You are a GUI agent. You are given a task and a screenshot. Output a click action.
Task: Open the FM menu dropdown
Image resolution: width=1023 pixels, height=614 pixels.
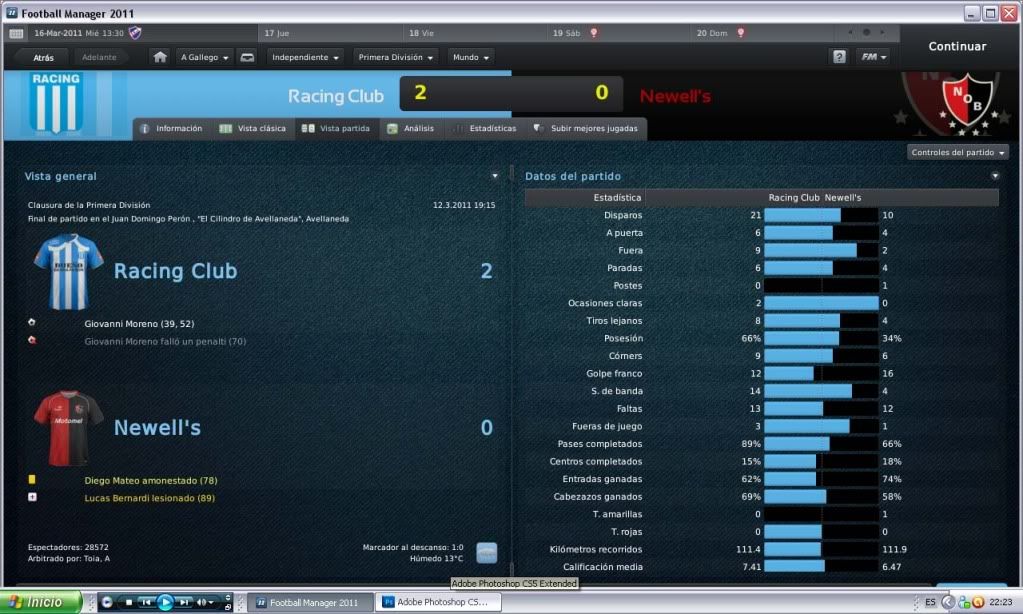point(873,57)
